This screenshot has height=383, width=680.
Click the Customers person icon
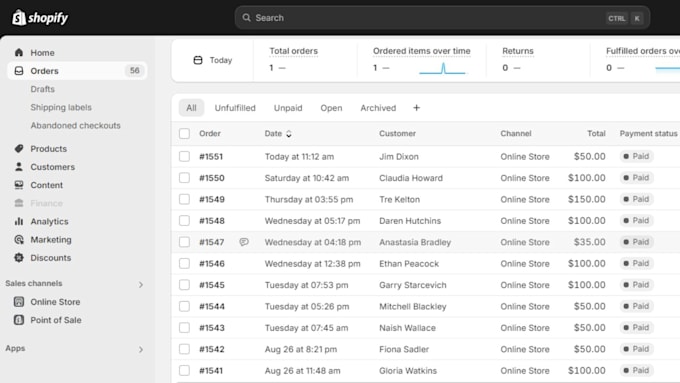tap(19, 167)
